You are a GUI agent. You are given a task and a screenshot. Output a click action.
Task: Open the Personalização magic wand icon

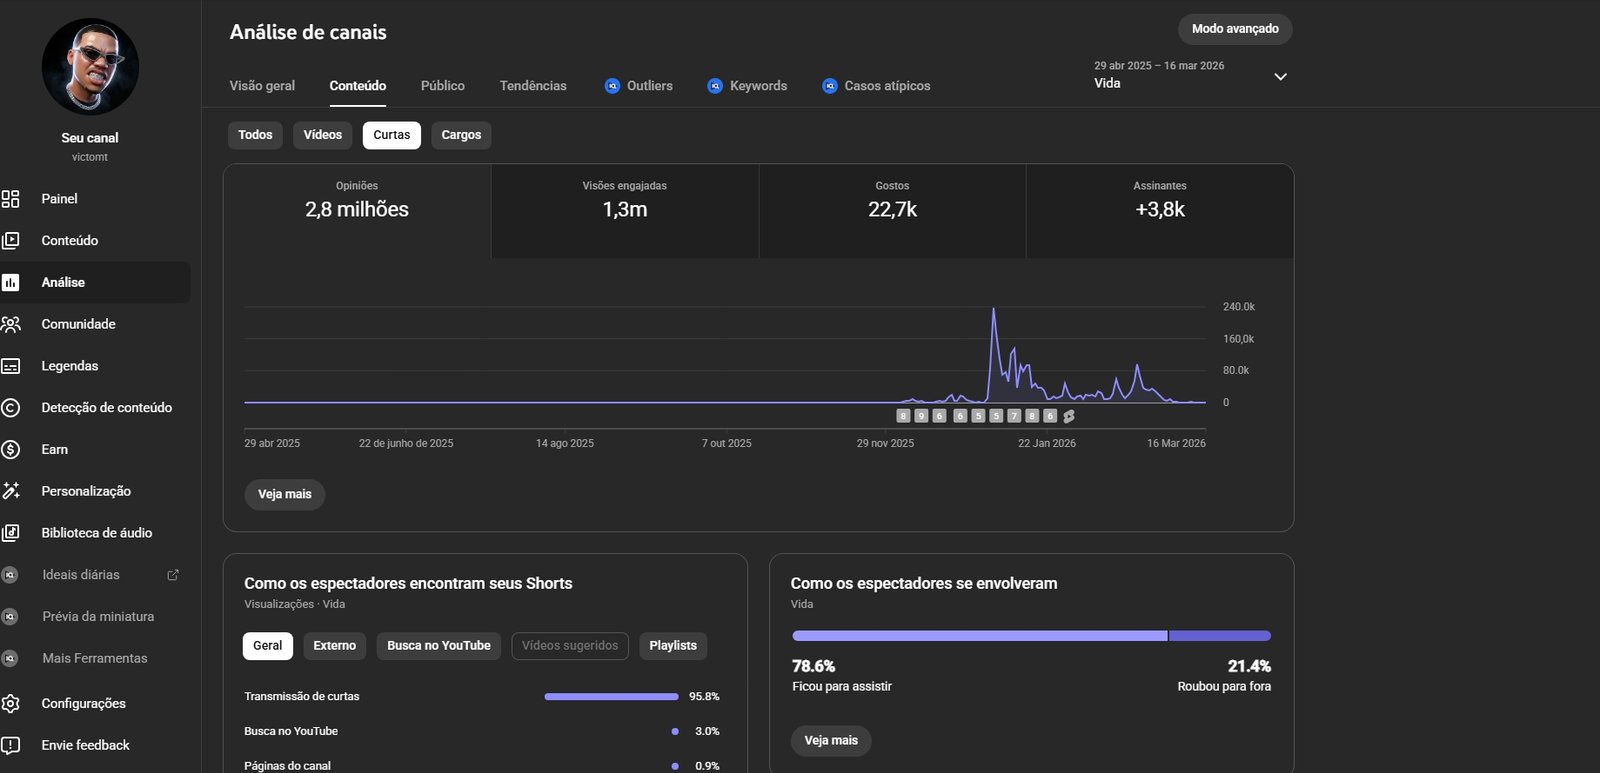pos(11,491)
